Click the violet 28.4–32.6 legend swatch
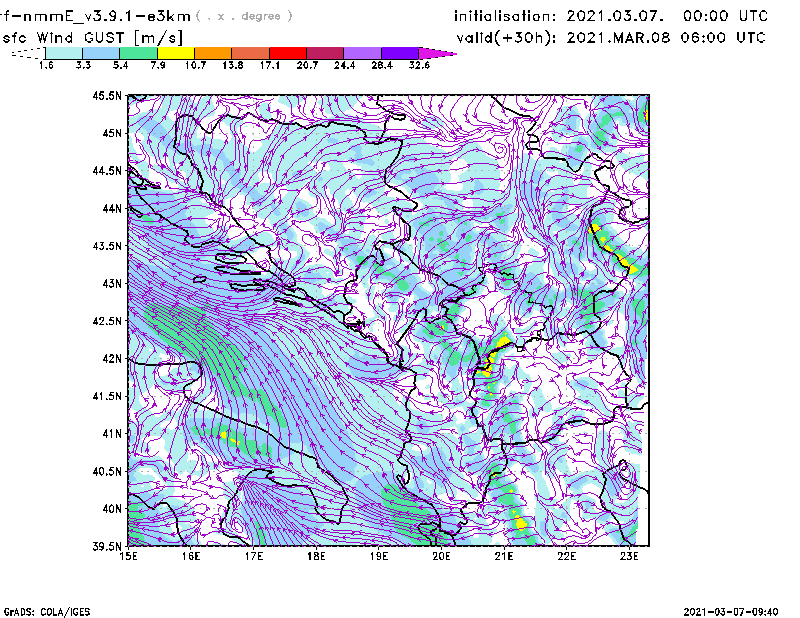Screen dimensions: 800x618 pos(400,53)
